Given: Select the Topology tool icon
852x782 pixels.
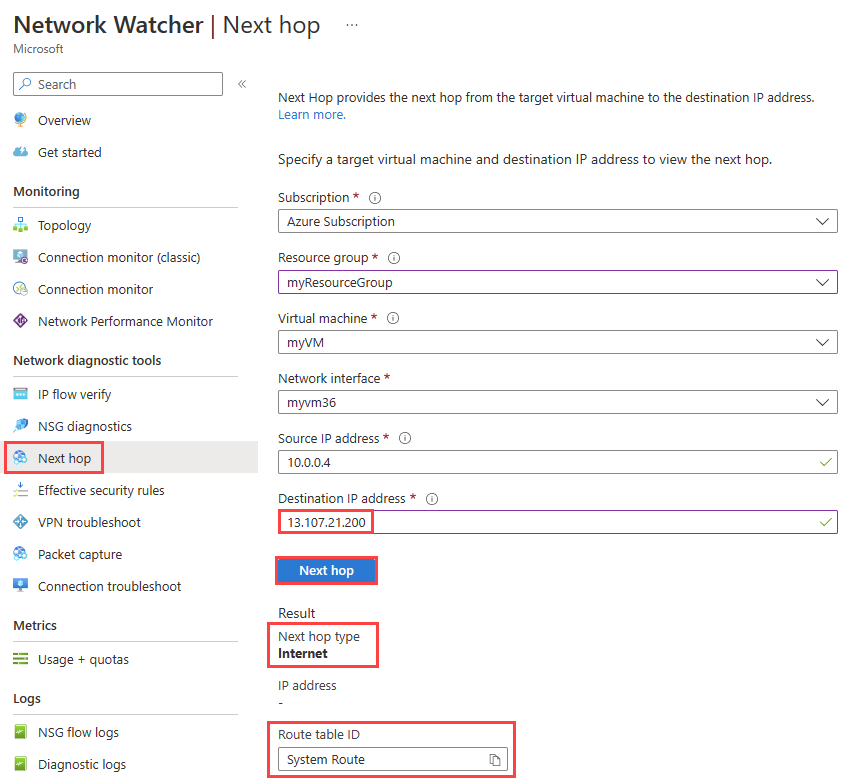Looking at the screenshot, I should (x=22, y=225).
